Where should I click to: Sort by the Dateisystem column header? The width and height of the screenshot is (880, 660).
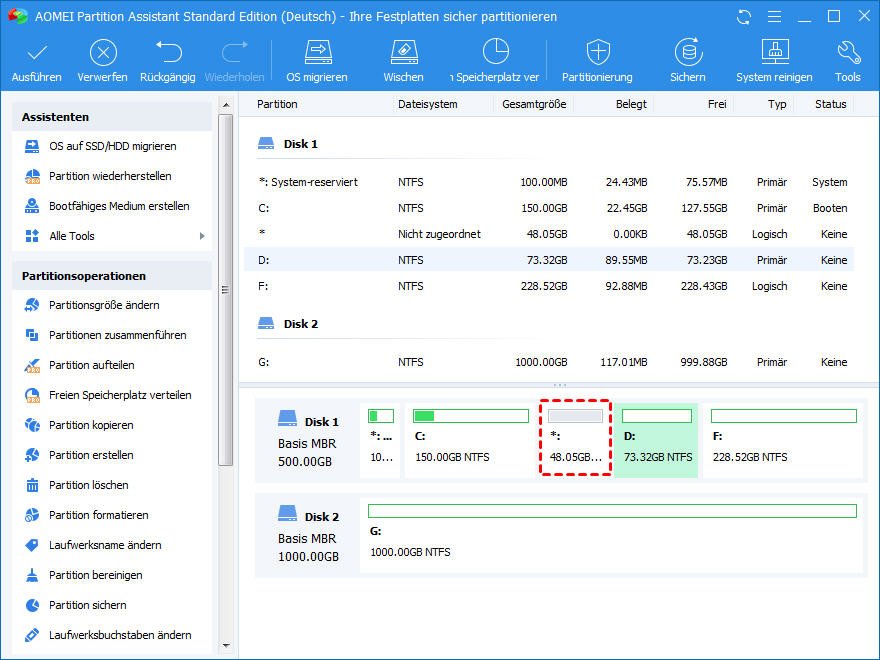(x=428, y=104)
